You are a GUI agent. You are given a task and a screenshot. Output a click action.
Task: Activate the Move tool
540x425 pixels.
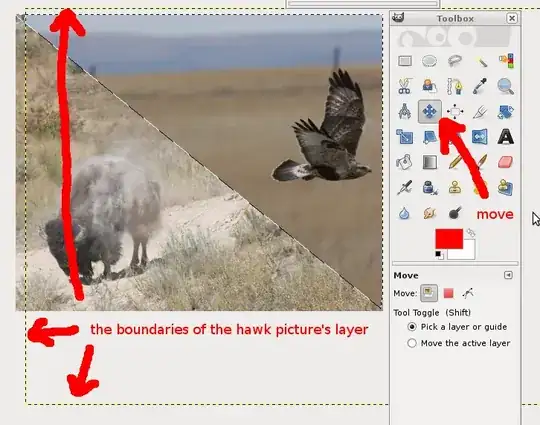[x=429, y=111]
